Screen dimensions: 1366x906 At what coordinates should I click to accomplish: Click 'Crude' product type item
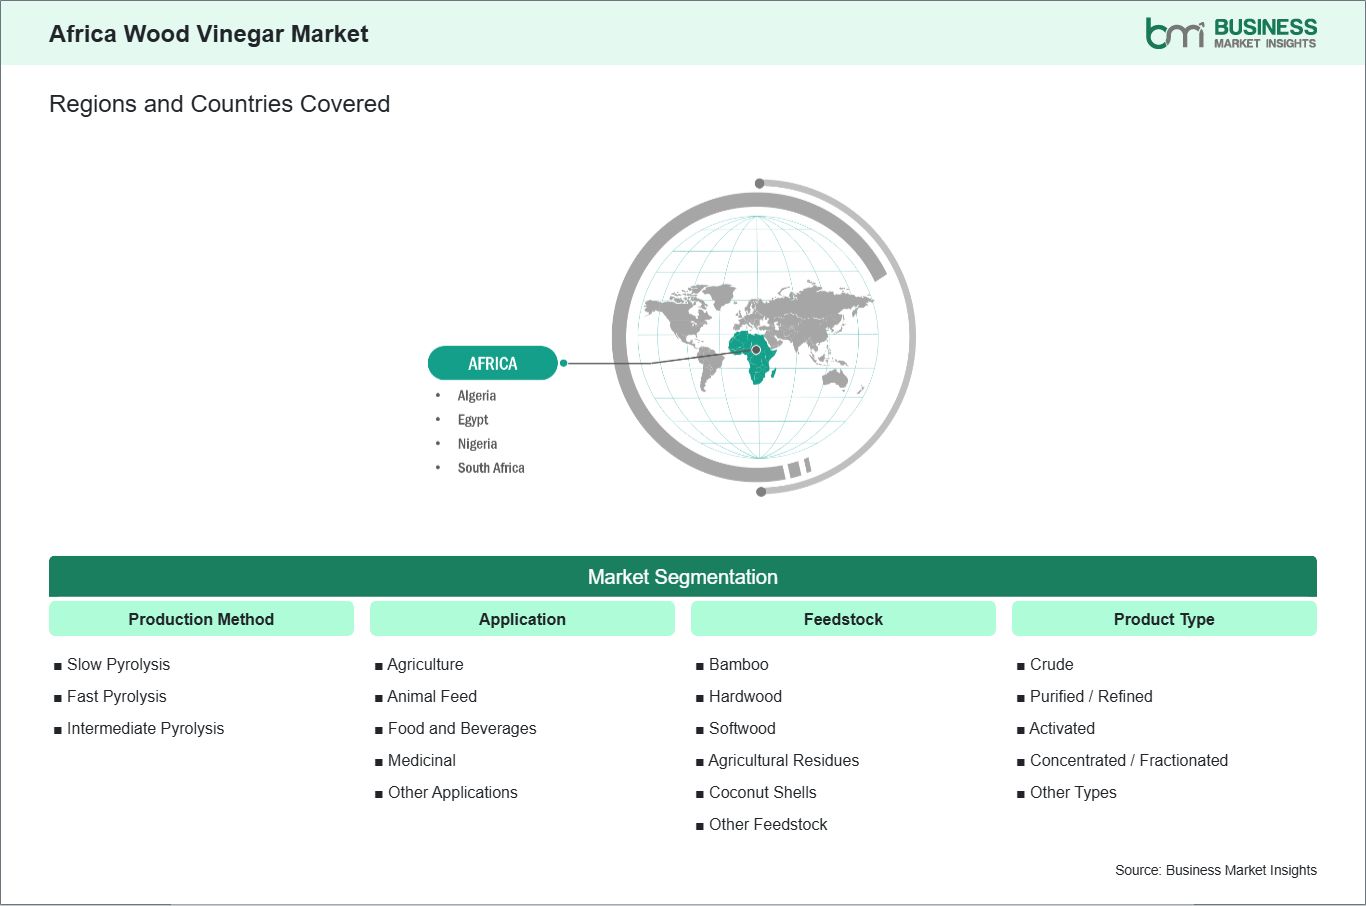click(1052, 664)
